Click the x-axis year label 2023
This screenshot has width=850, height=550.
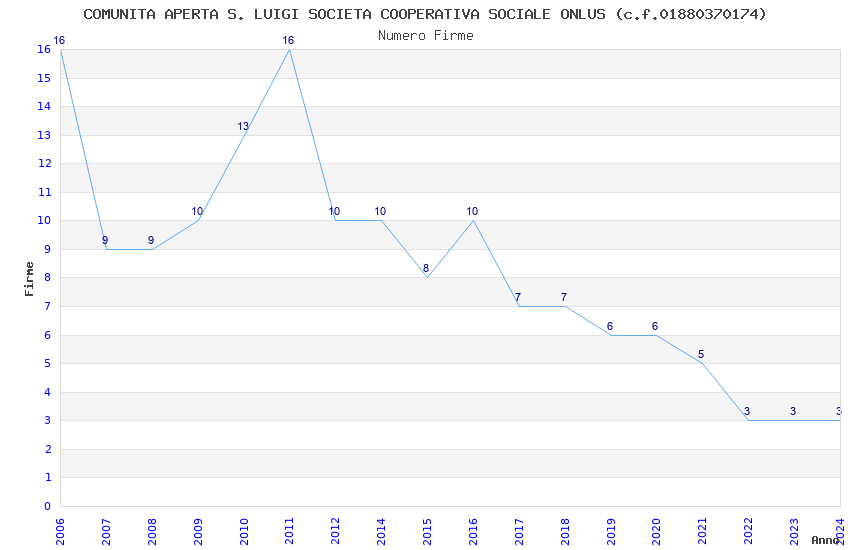[794, 532]
